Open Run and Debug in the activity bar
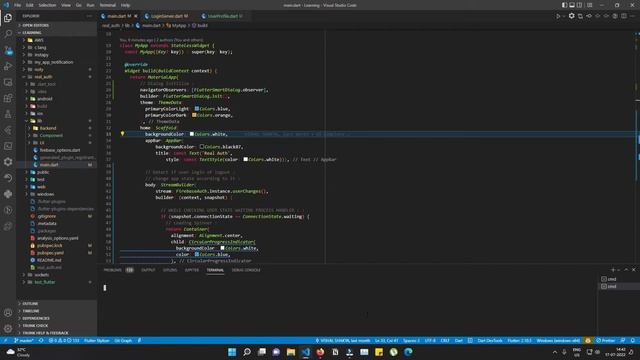 8,66
